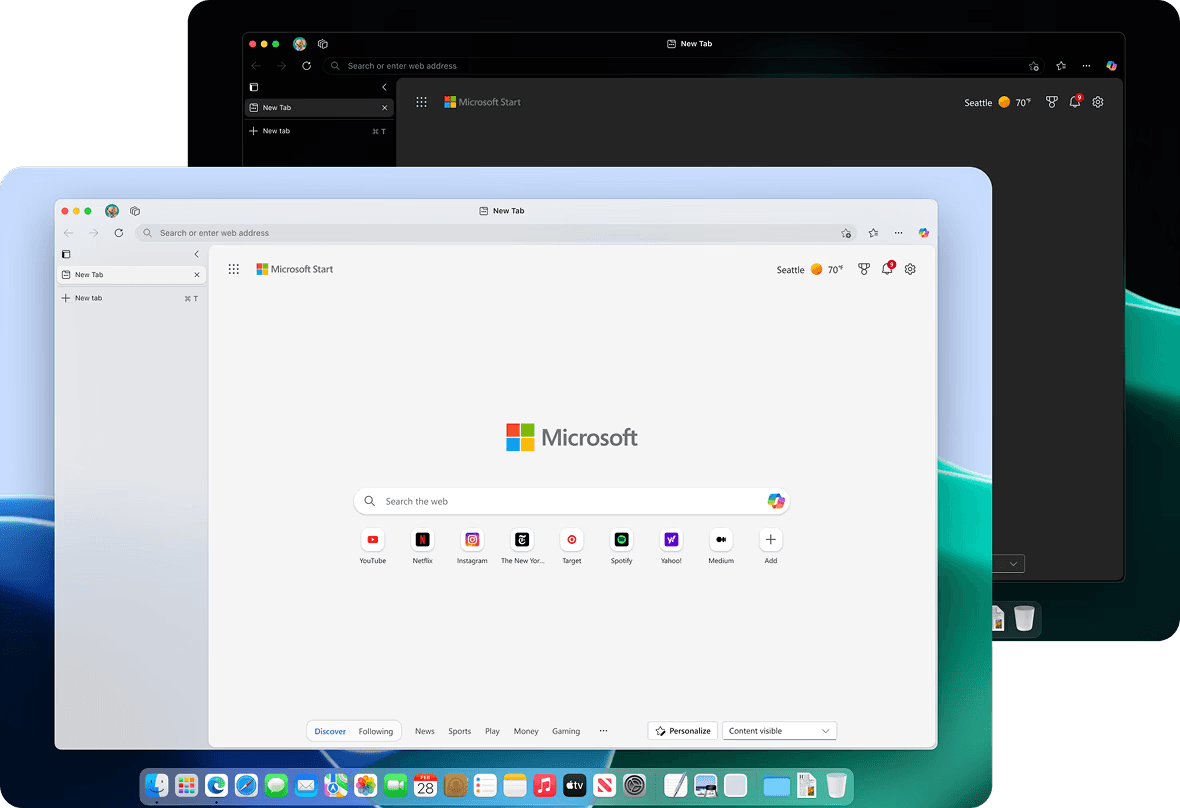Select the New Tab vertical tab in front window

pos(131,275)
